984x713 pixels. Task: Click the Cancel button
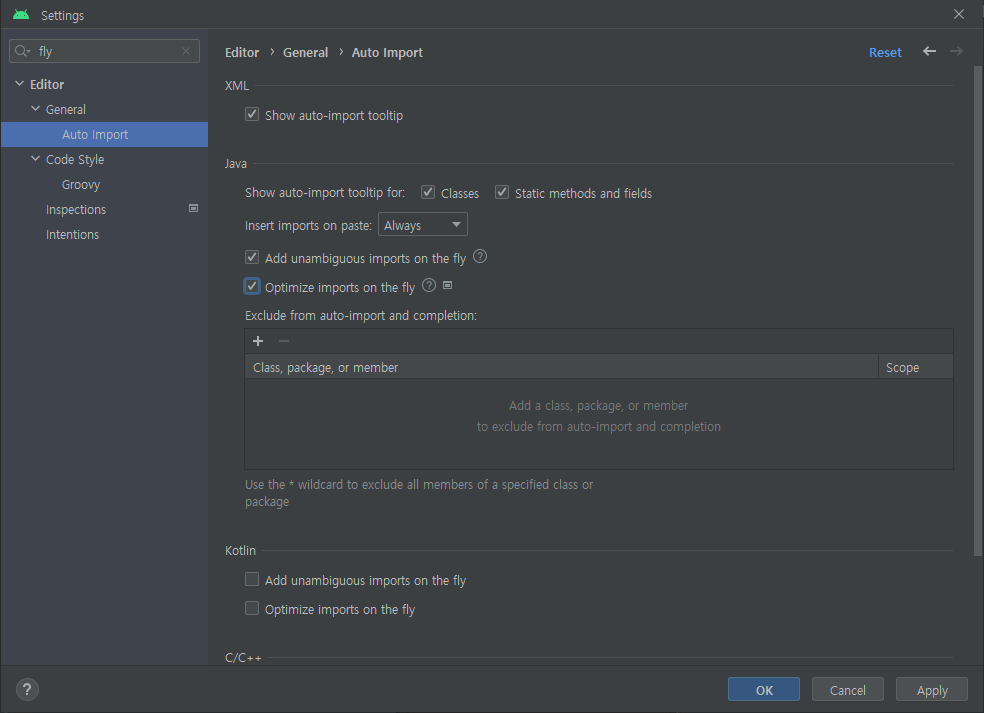(848, 689)
